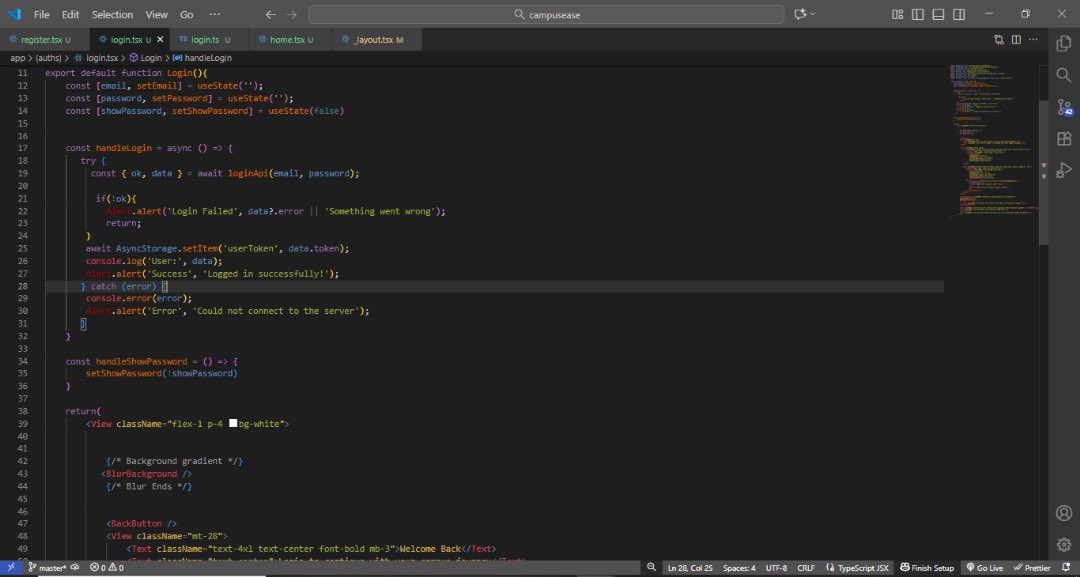Toggle the primary side bar

(x=917, y=14)
